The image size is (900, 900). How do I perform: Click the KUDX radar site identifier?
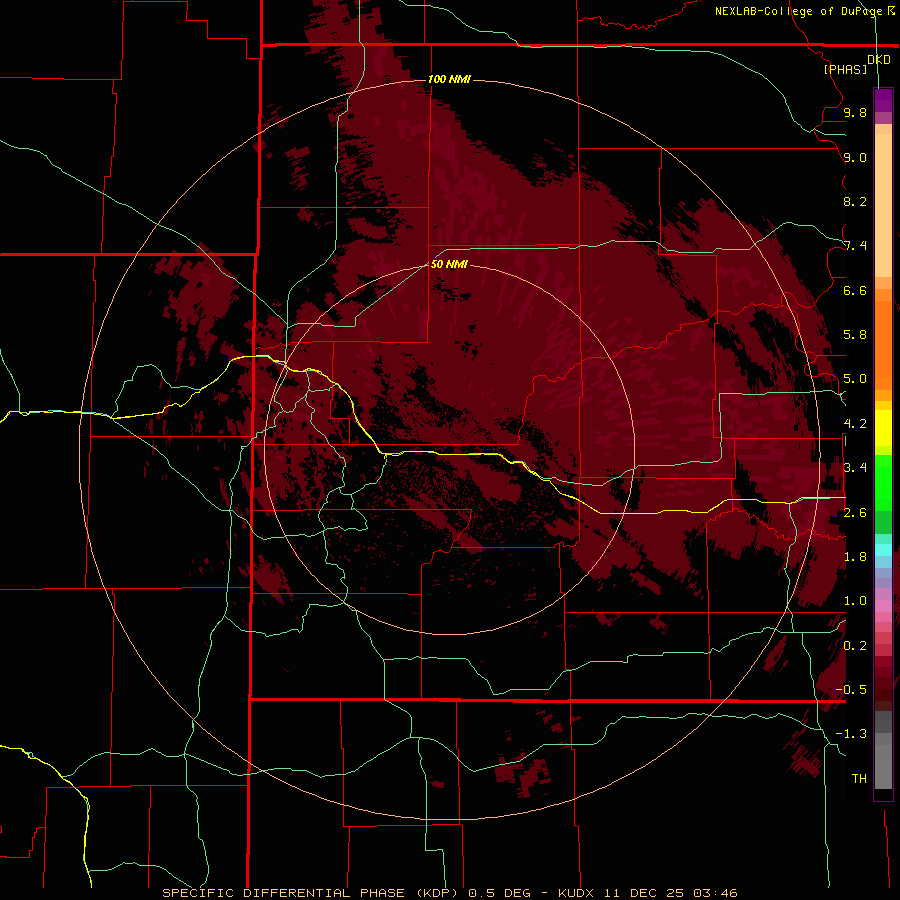click(x=577, y=893)
